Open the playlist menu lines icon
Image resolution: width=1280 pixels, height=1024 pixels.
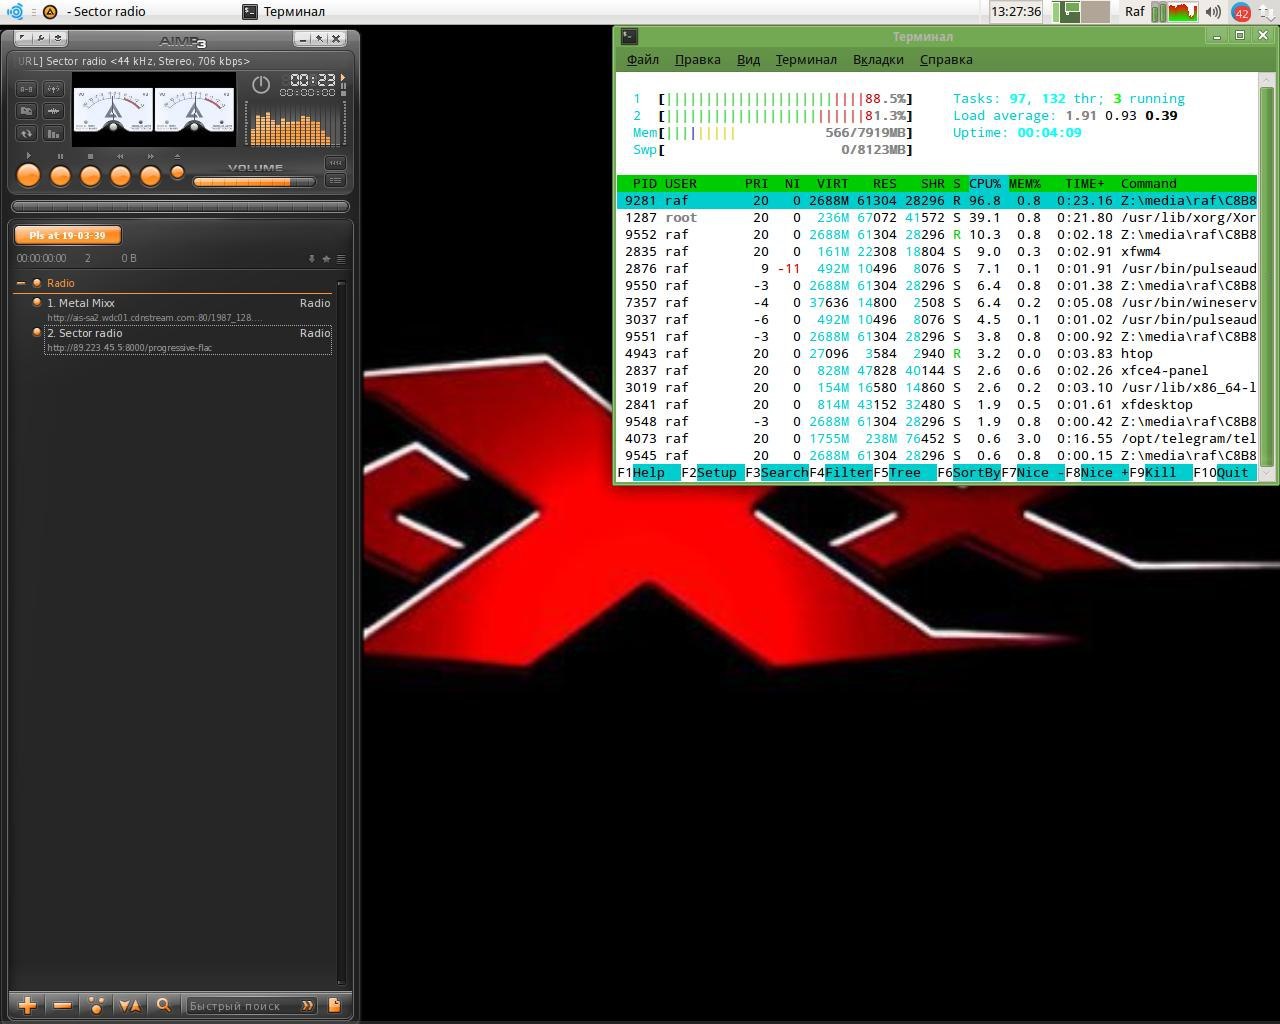pos(341,259)
